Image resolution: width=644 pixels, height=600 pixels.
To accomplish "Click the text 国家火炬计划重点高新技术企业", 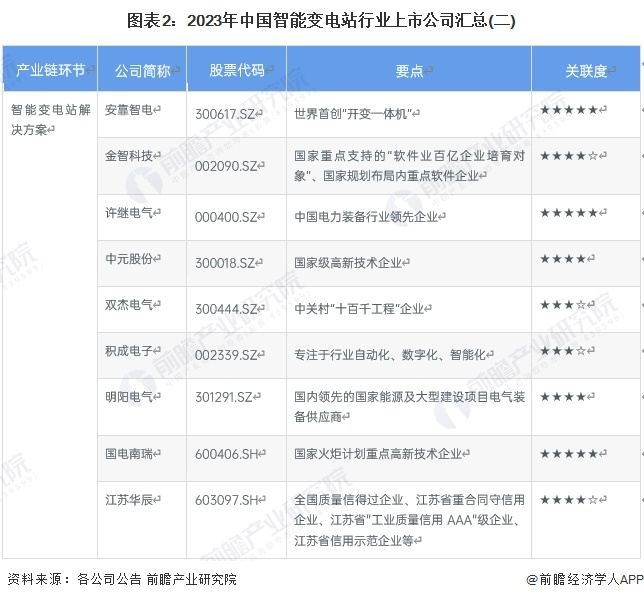I will pos(378,454).
